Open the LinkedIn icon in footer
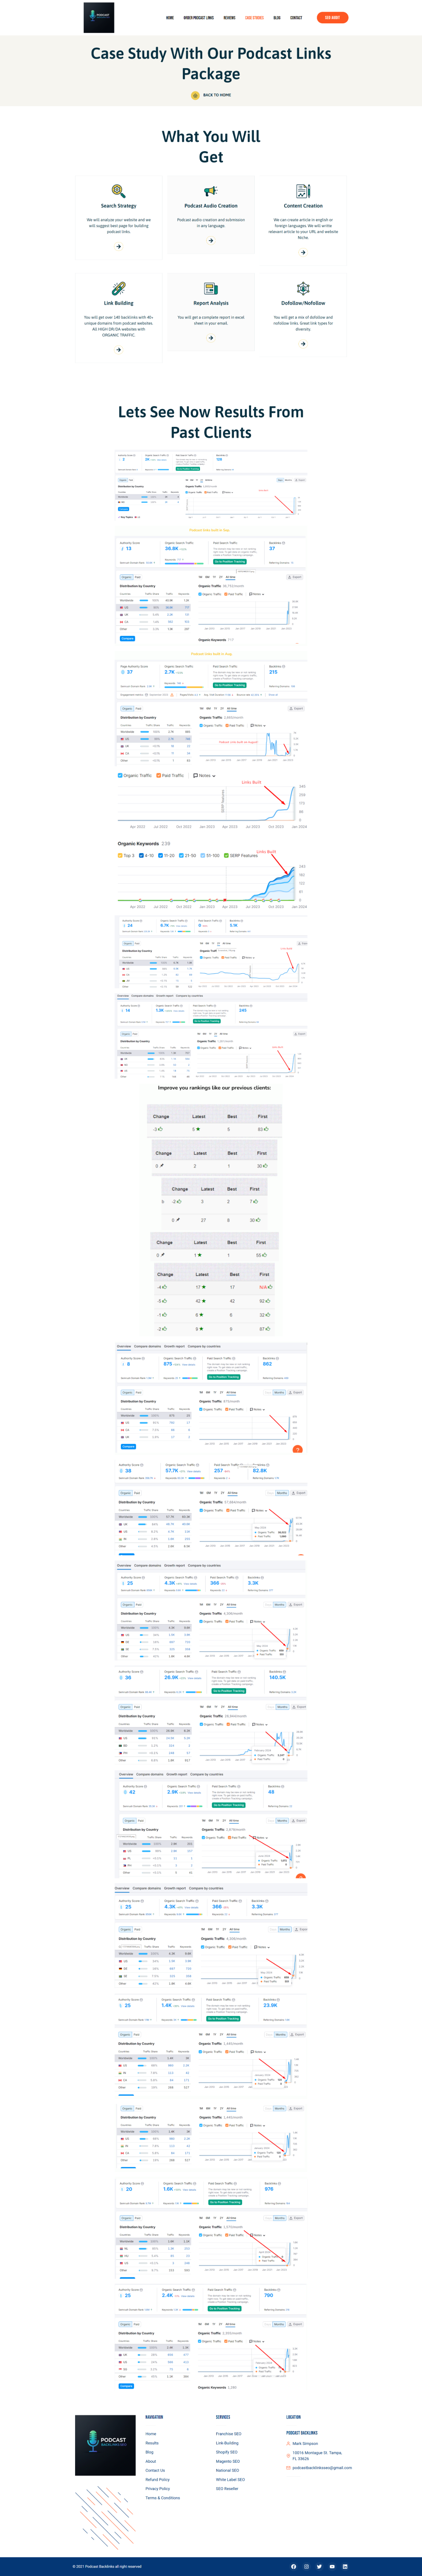The image size is (422, 2576). (x=345, y=2566)
